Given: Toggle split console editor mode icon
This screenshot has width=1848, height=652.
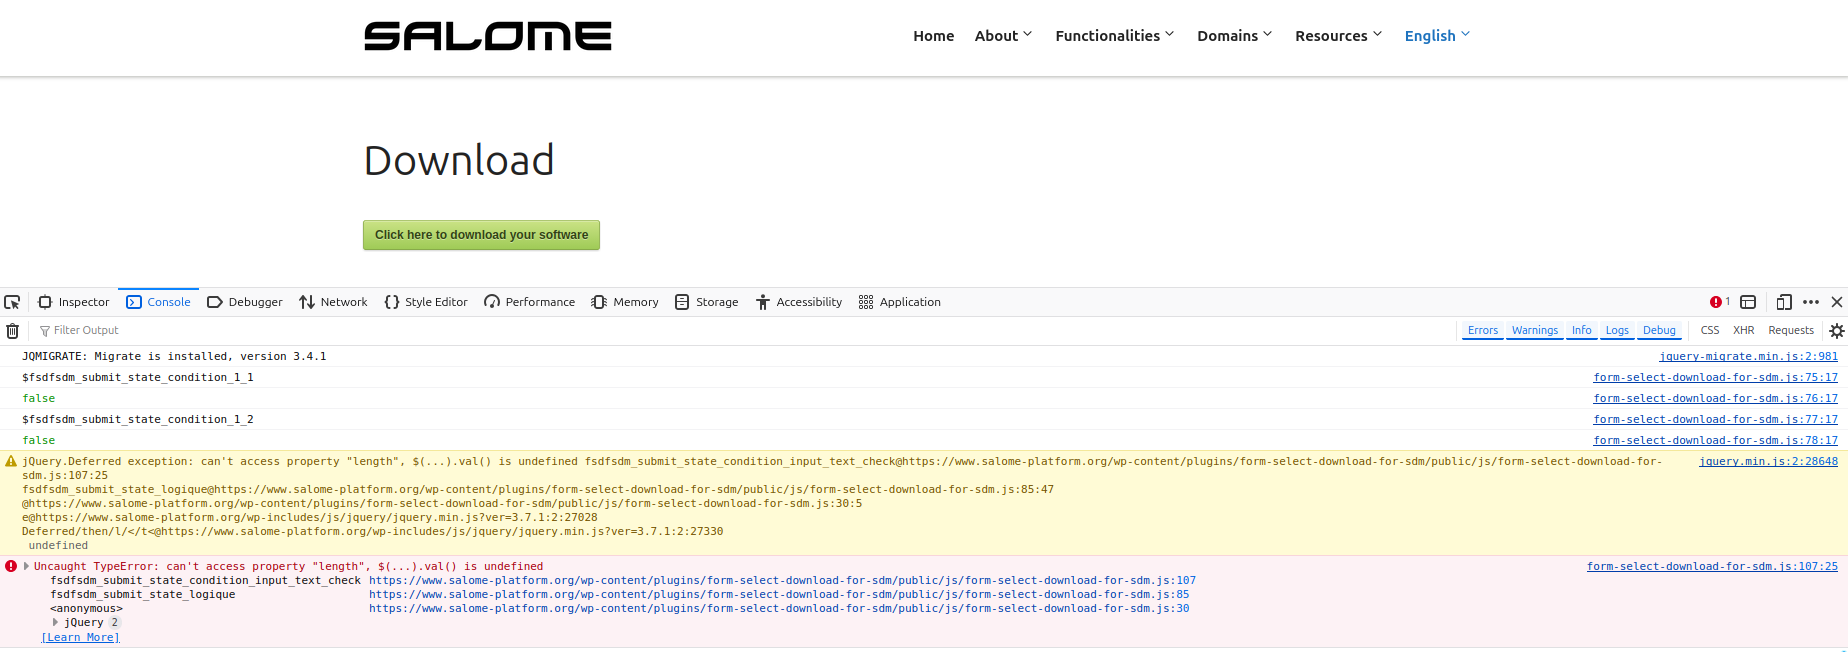Looking at the screenshot, I should coord(1748,302).
